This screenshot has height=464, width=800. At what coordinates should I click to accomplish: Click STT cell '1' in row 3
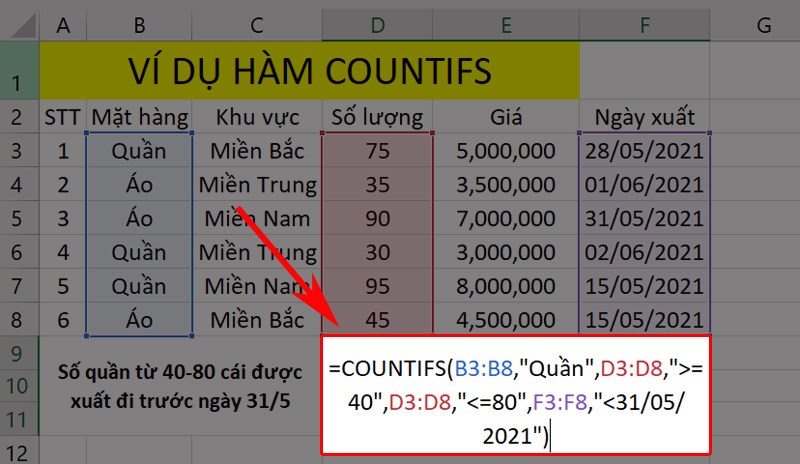pyautogui.click(x=63, y=151)
